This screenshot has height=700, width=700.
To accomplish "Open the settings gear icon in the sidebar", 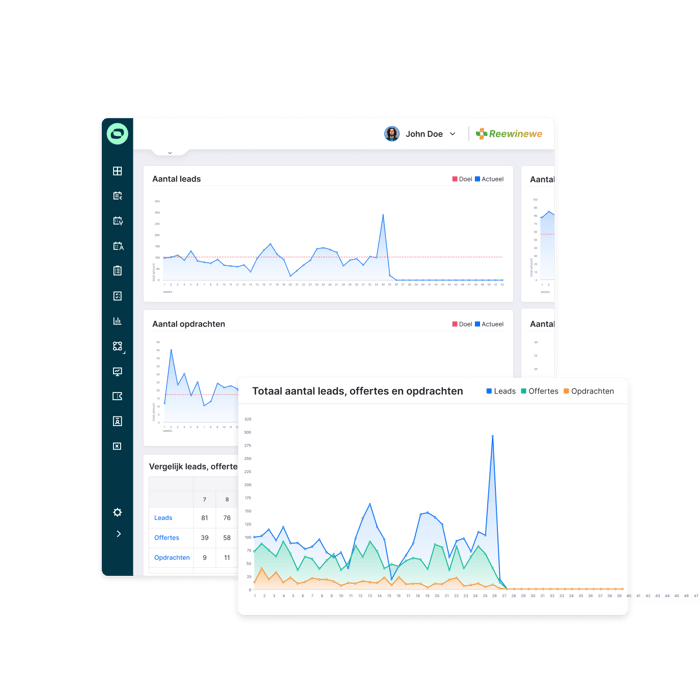I will (117, 512).
